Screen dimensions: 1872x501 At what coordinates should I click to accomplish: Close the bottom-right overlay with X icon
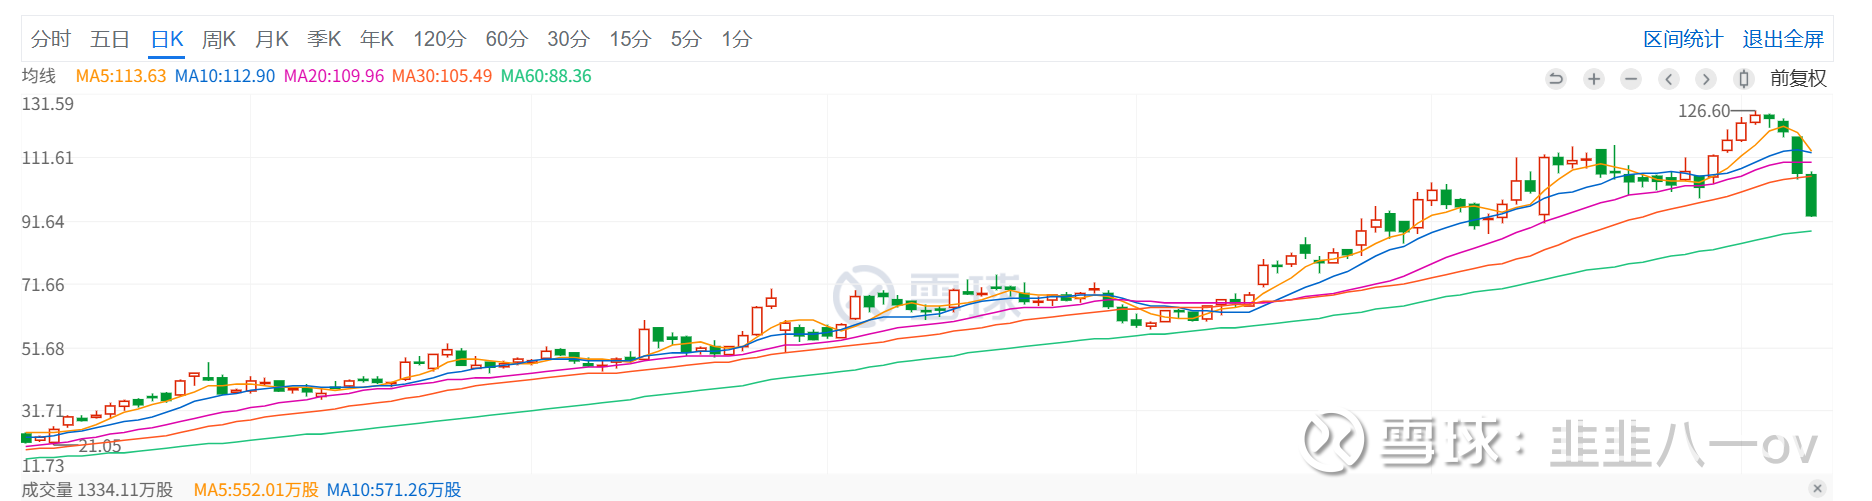[1817, 488]
